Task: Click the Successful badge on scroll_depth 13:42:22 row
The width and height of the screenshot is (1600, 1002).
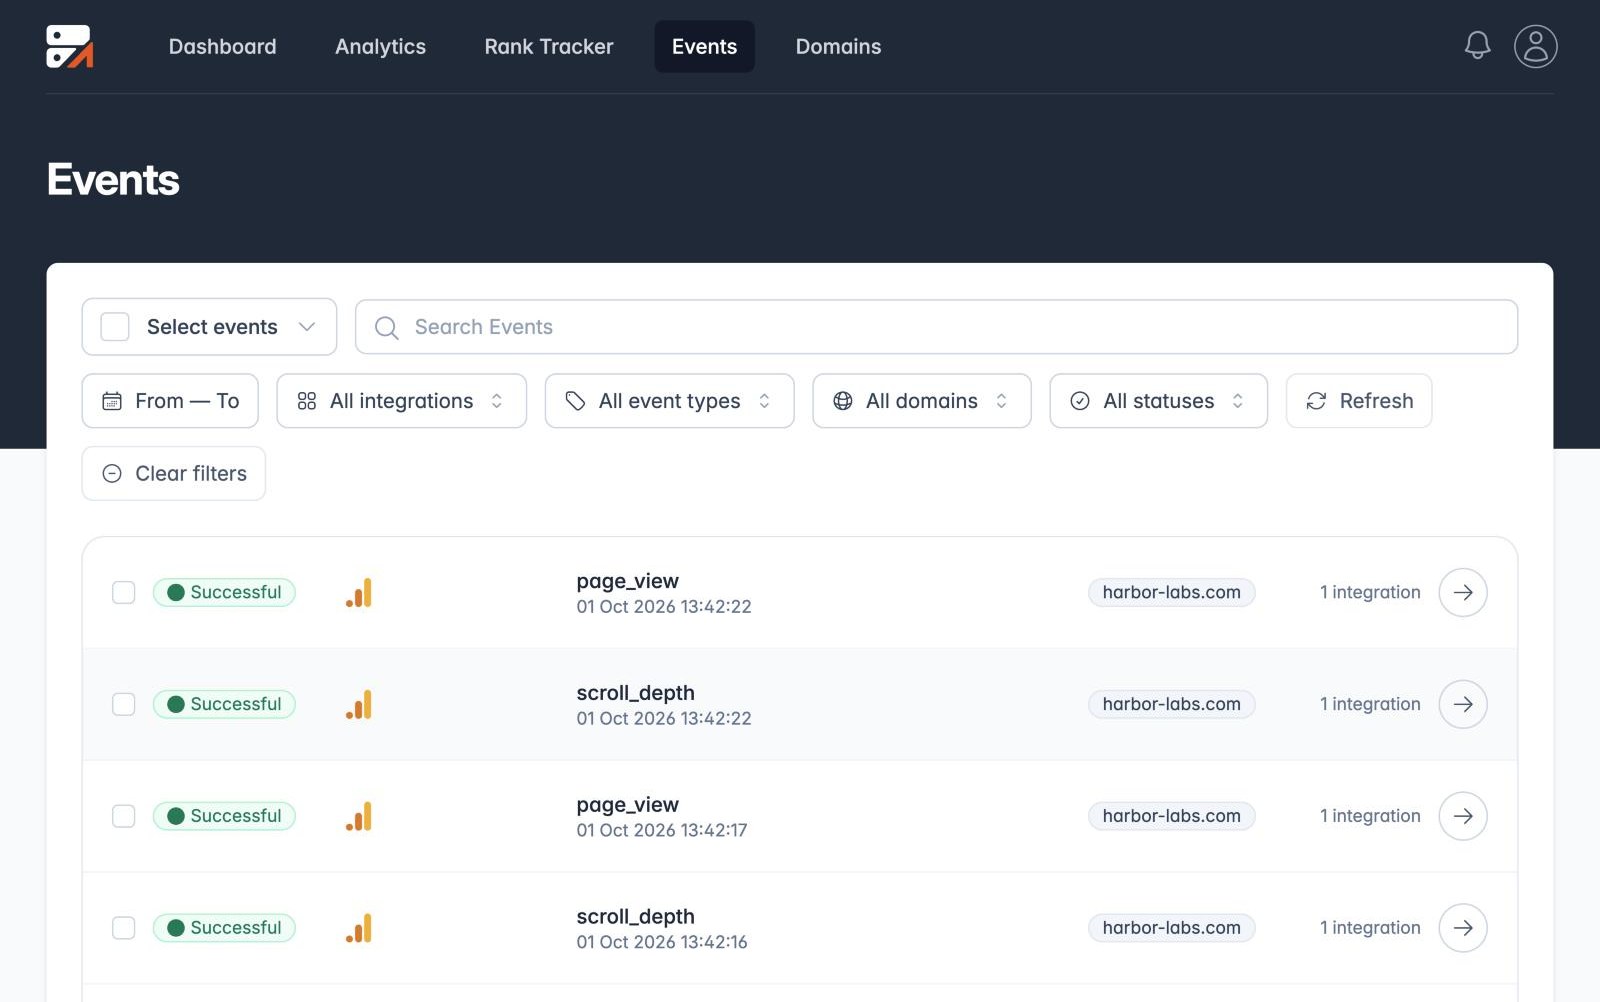Action: pyautogui.click(x=224, y=704)
